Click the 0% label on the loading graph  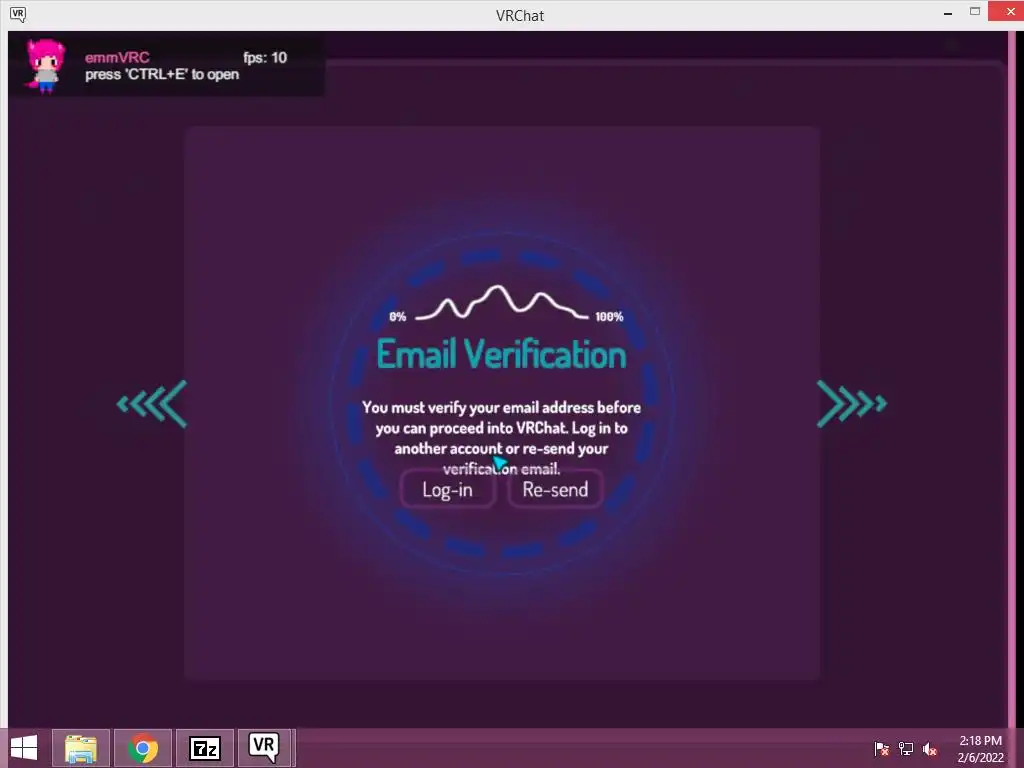coord(398,317)
